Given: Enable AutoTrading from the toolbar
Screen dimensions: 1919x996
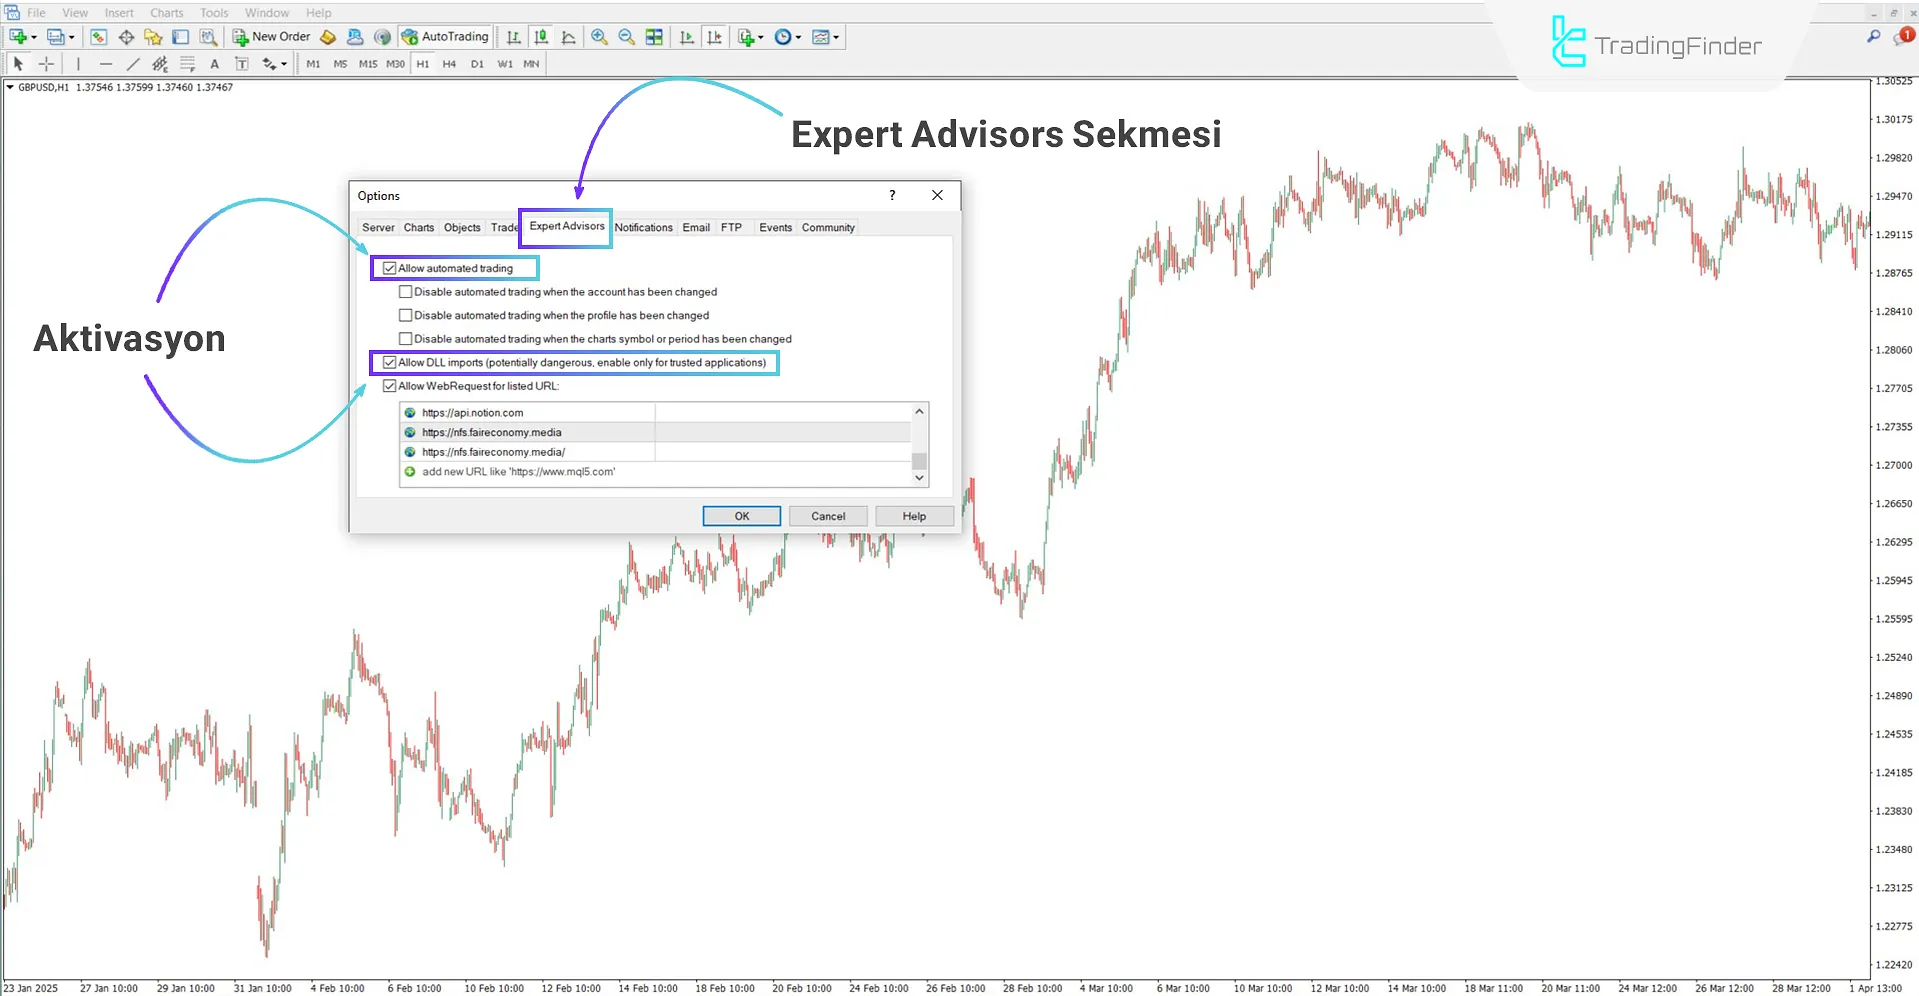Looking at the screenshot, I should [446, 37].
